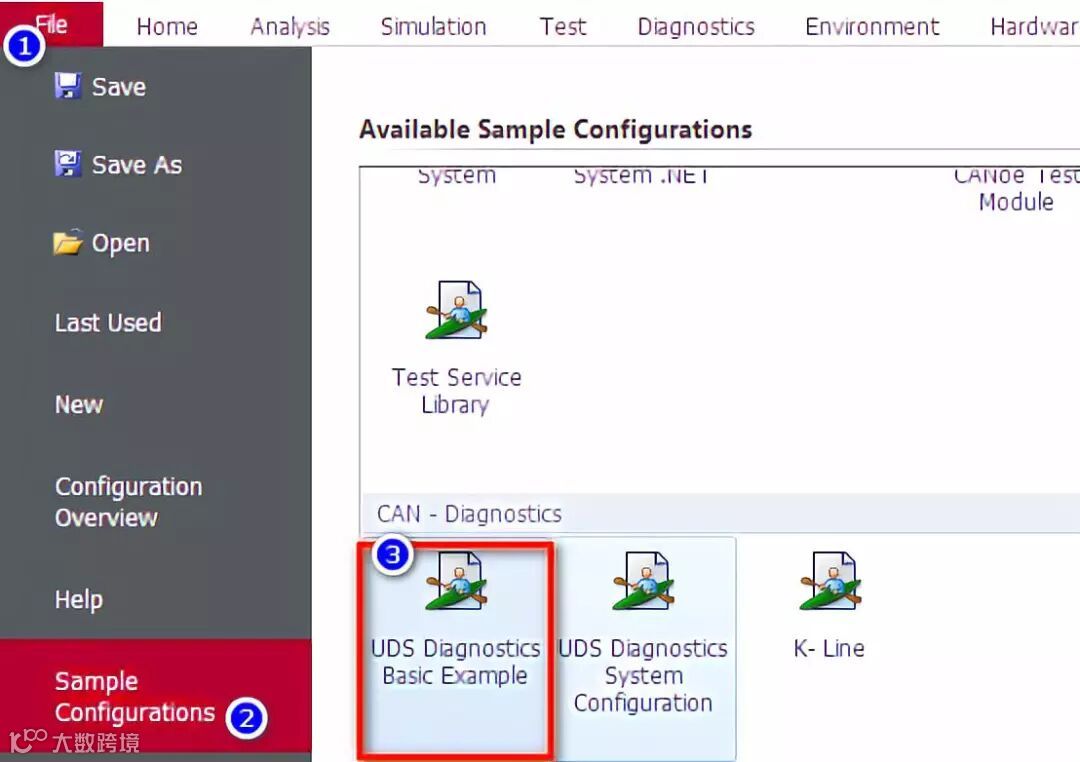Switch to the Home tab
Viewport: 1080px width, 762px height.
167,27
